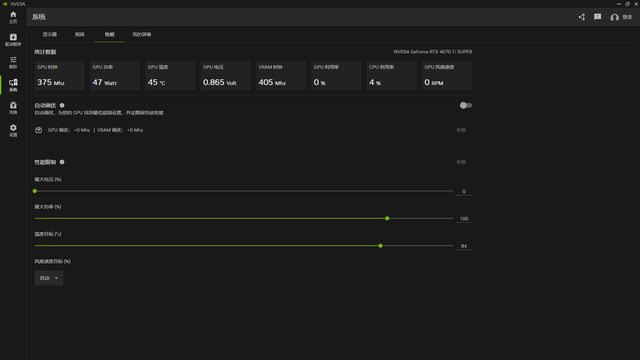The width and height of the screenshot is (640, 360).
Task: Select the System sidebar icon
Action: point(13,85)
